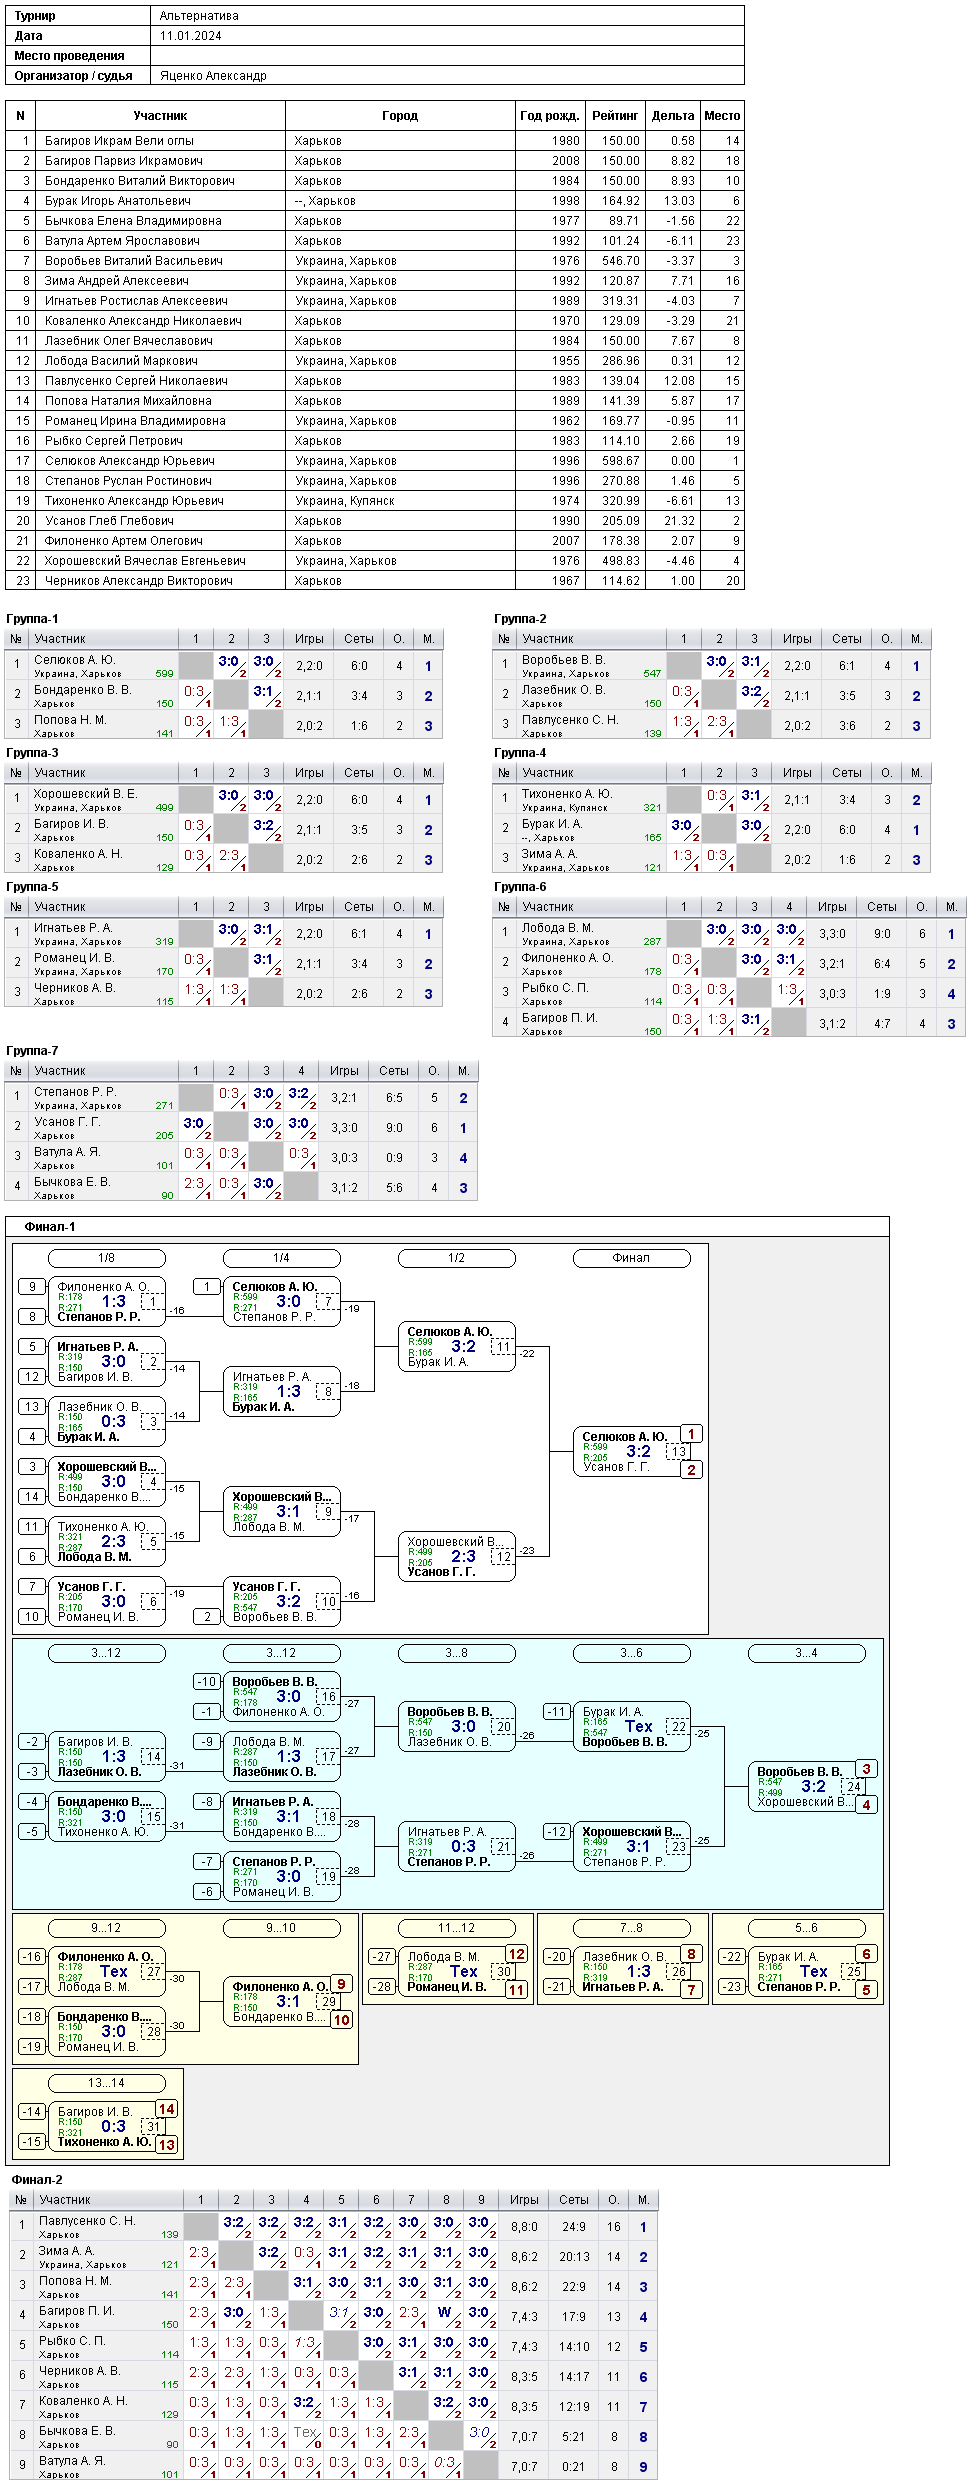Screen dimensions: 976x2485
Task: Click the "3...4" round label
Action: [806, 1653]
